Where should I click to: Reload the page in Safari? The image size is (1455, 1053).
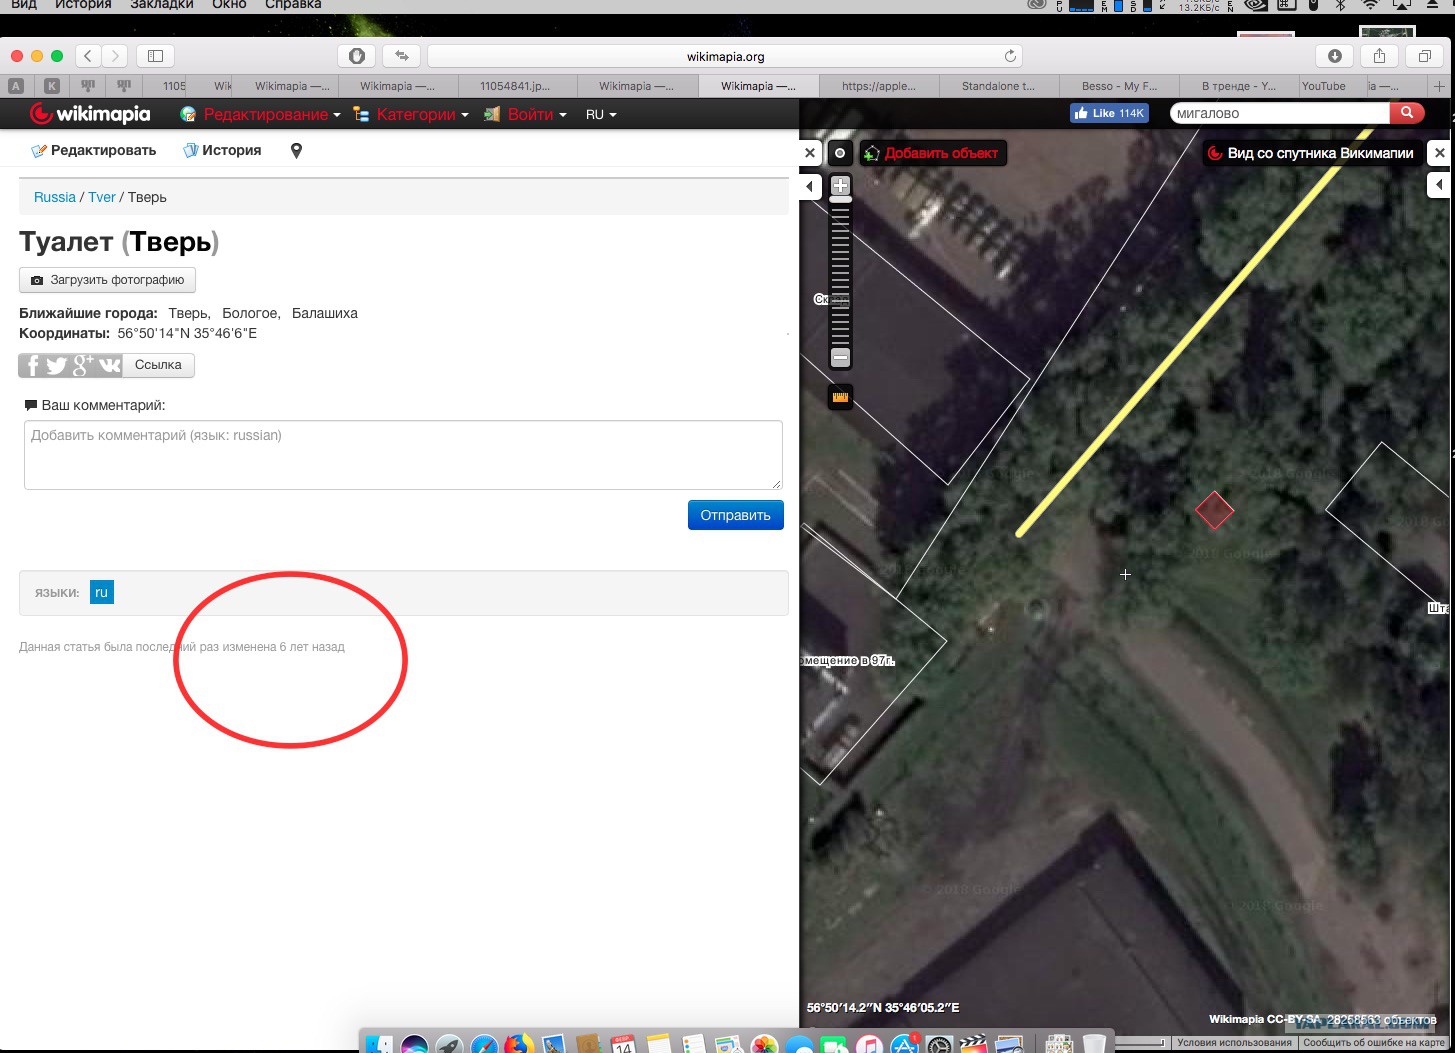click(x=1010, y=56)
